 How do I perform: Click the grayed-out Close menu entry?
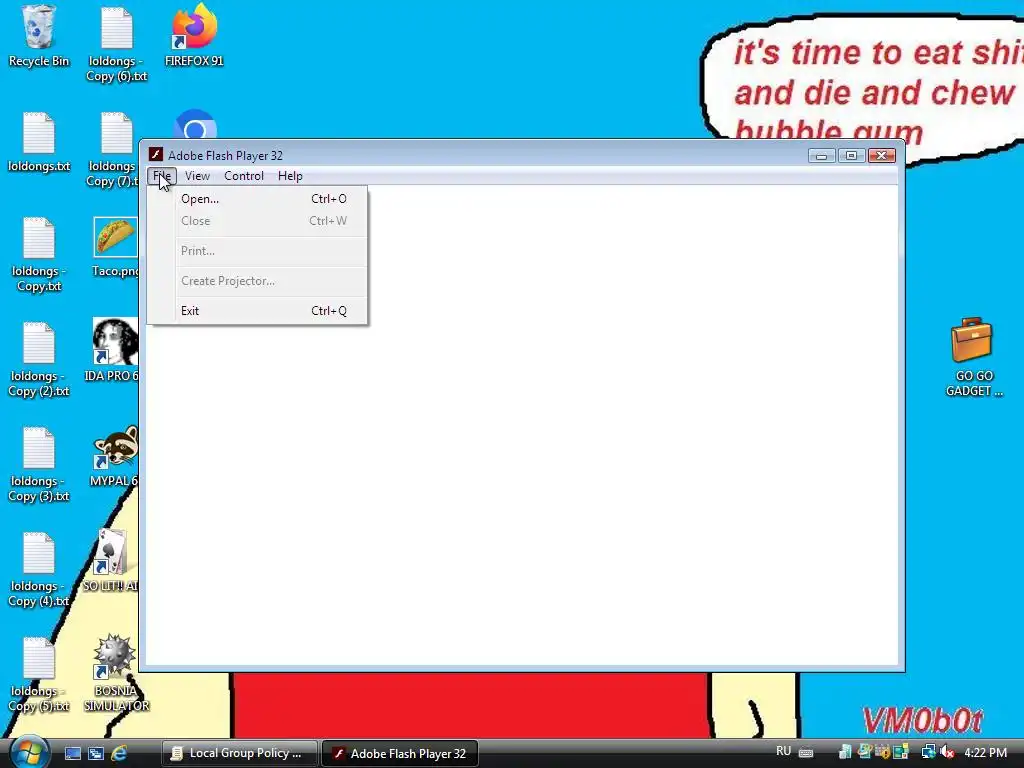click(258, 221)
